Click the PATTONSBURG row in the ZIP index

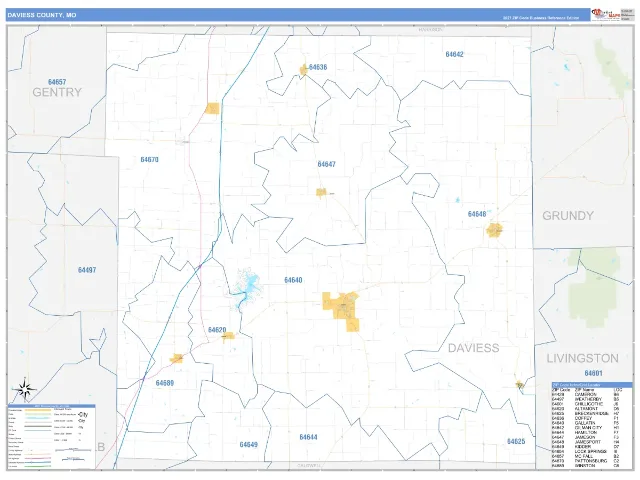tap(586, 461)
